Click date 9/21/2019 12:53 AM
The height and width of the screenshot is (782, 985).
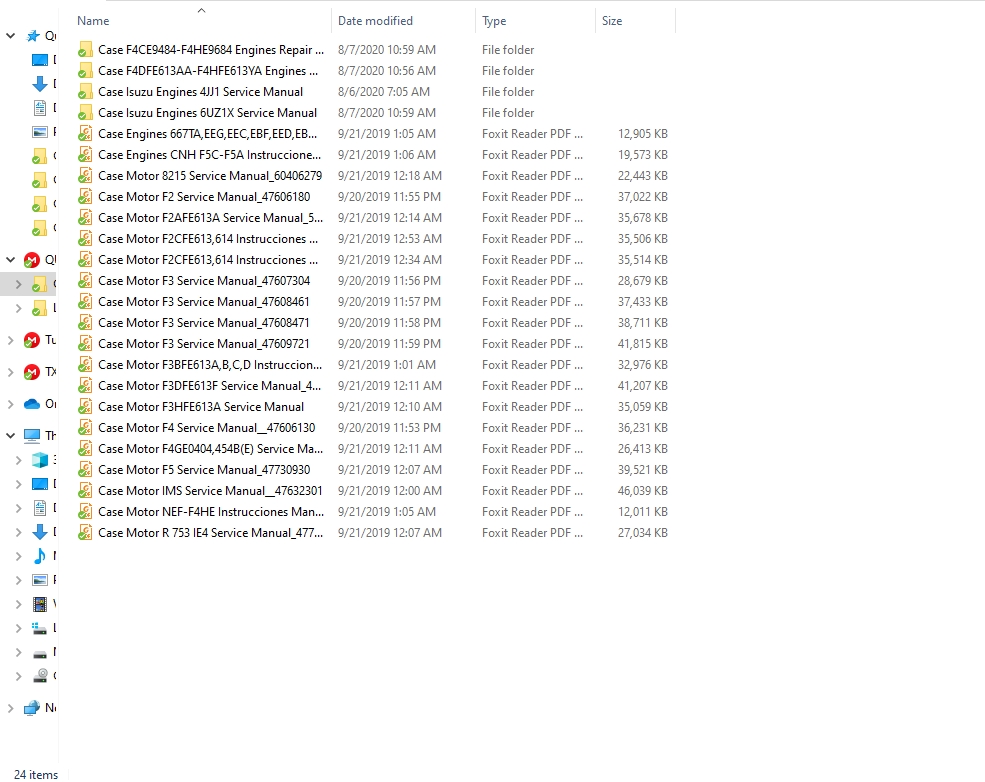click(389, 239)
